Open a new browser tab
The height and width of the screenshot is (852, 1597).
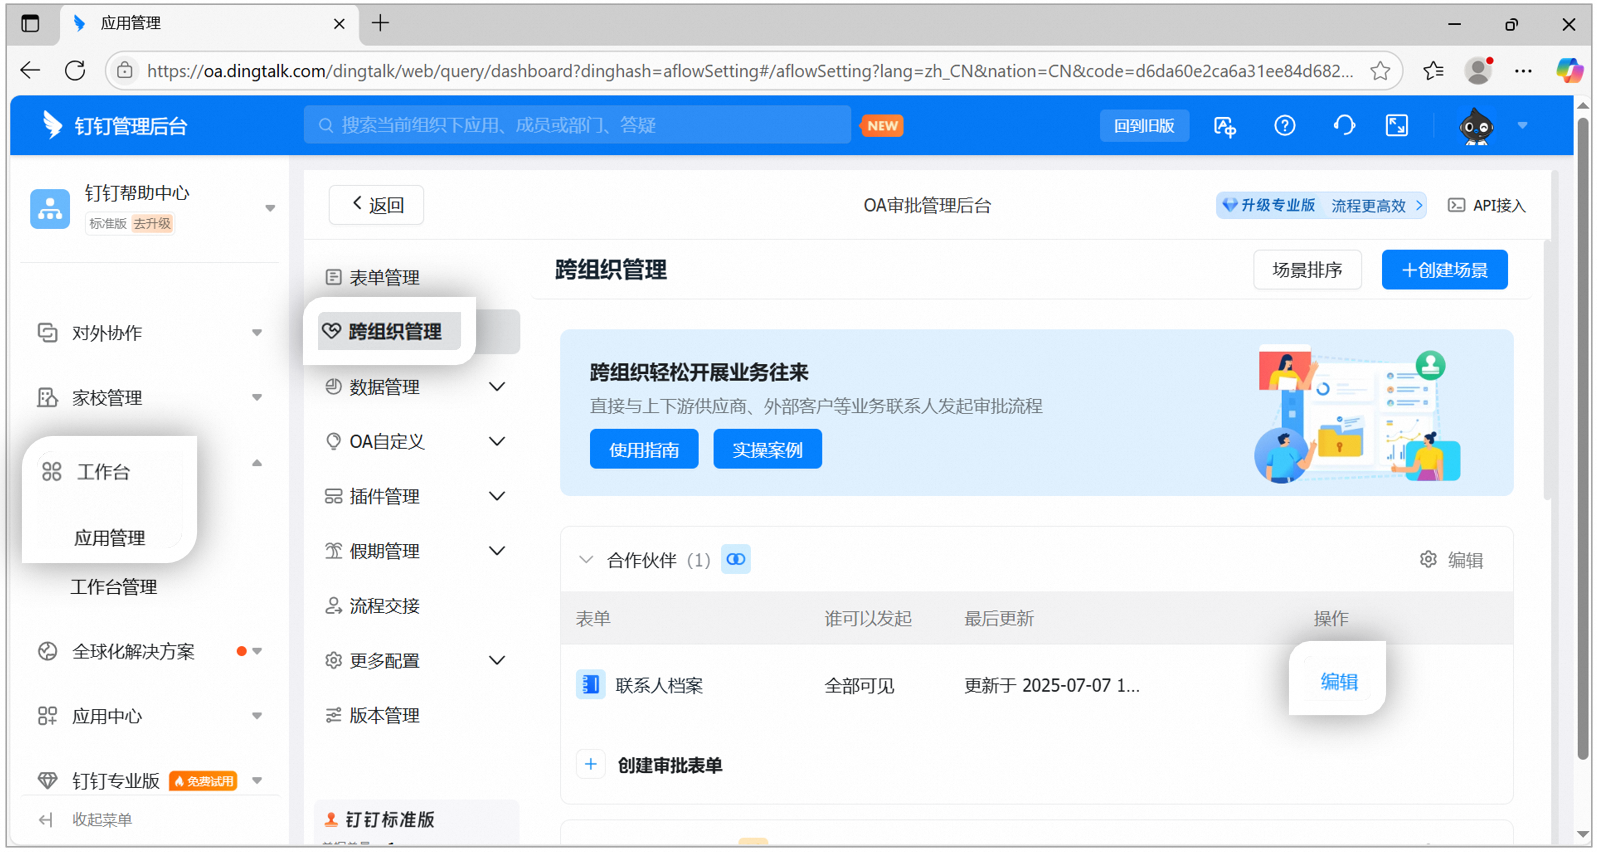coord(380,23)
